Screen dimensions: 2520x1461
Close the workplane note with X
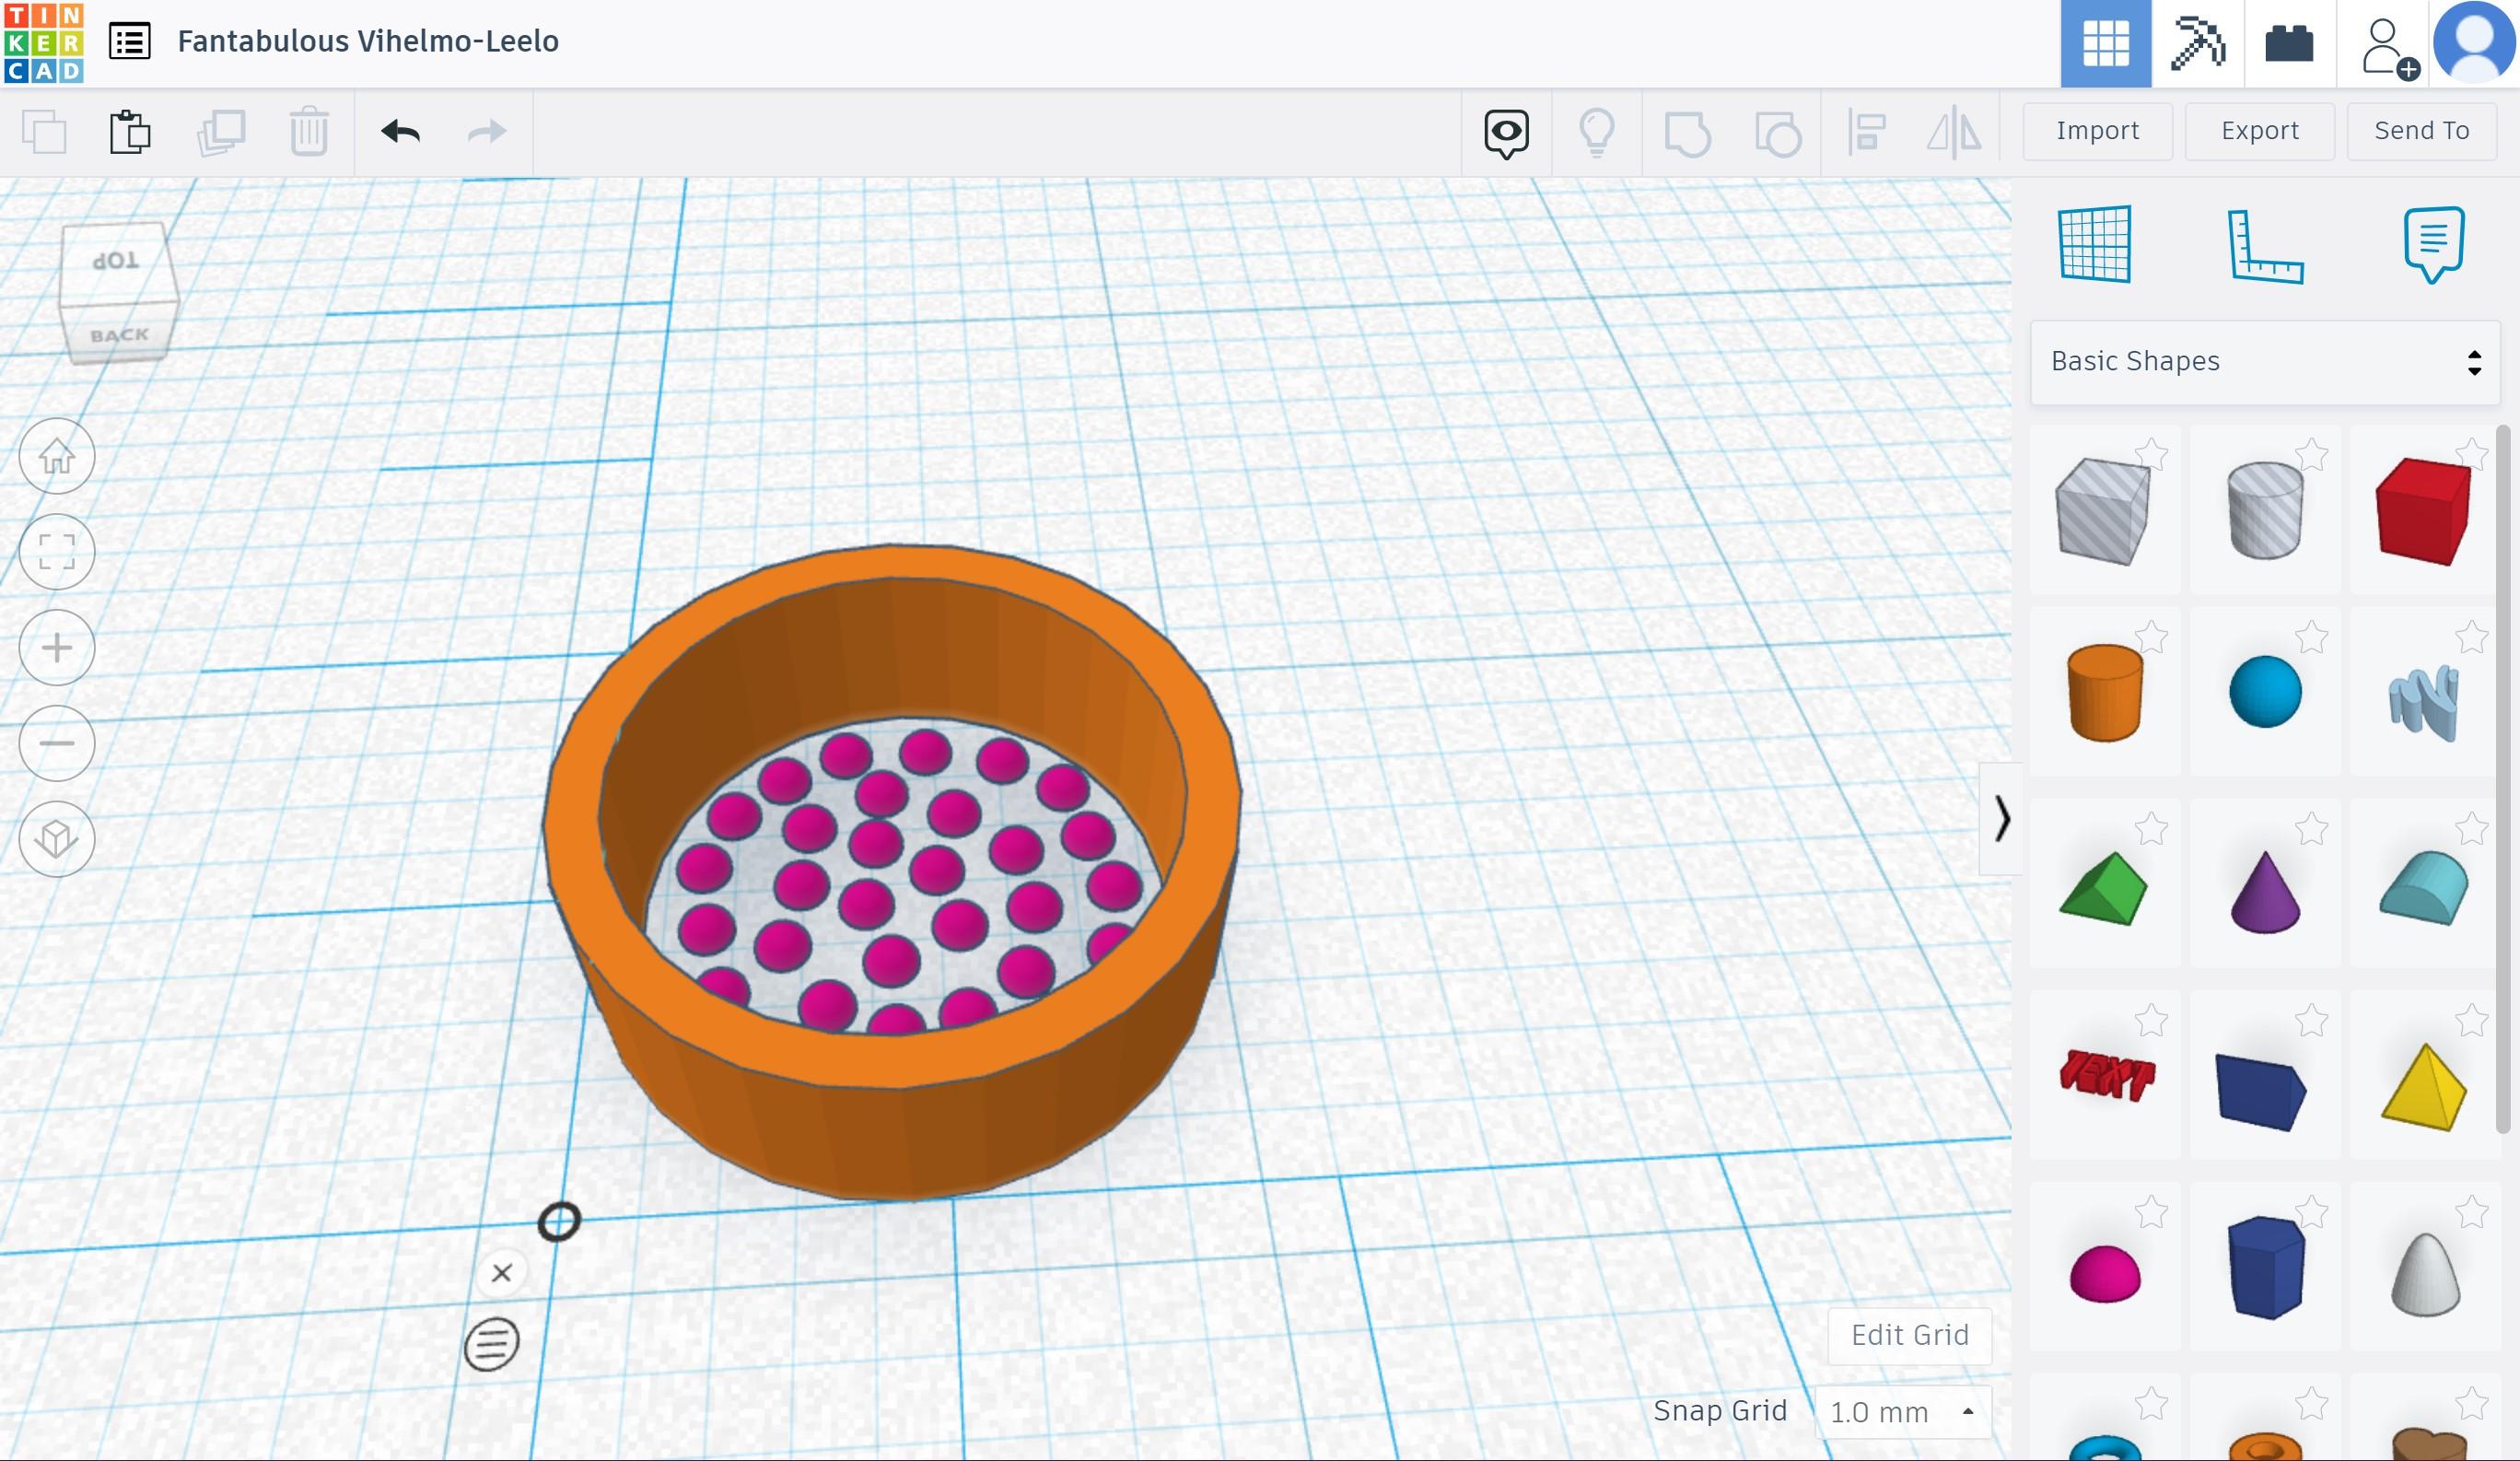pyautogui.click(x=501, y=1273)
